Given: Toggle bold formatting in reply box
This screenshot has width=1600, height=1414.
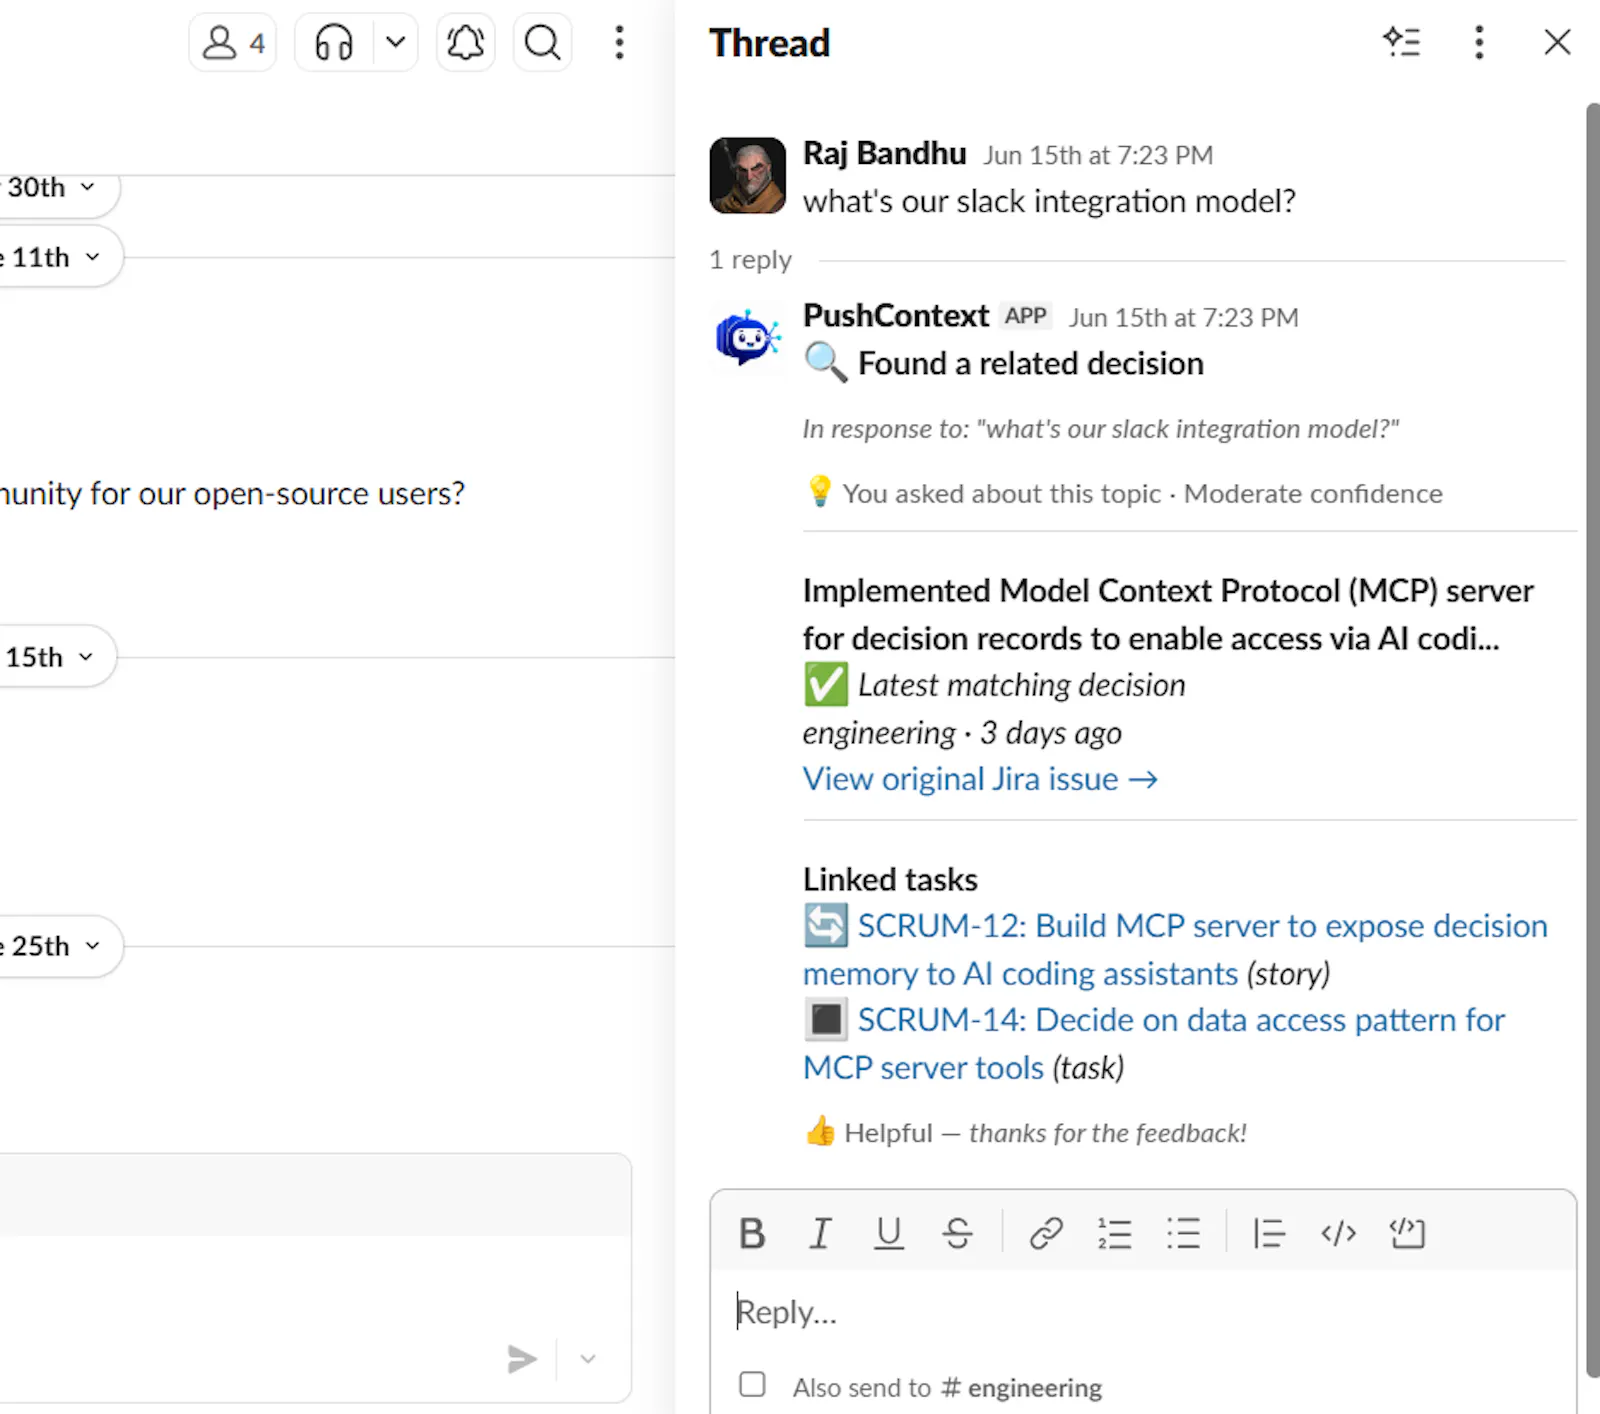Looking at the screenshot, I should (x=752, y=1234).
